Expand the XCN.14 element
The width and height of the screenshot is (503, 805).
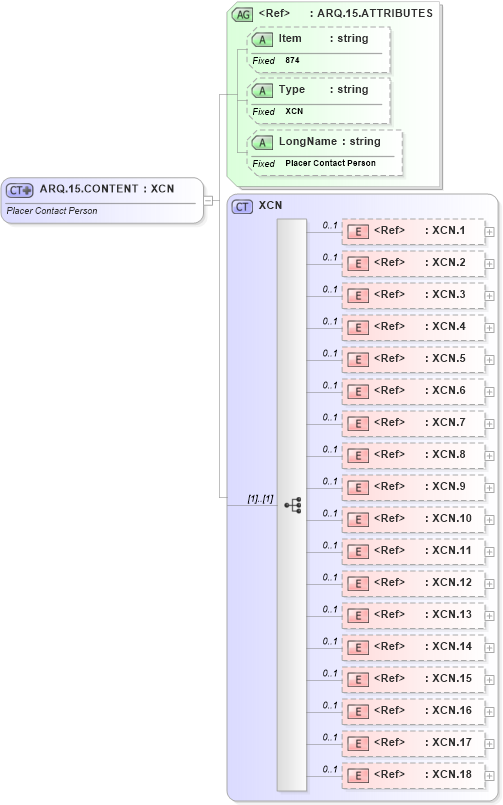pos(489,648)
